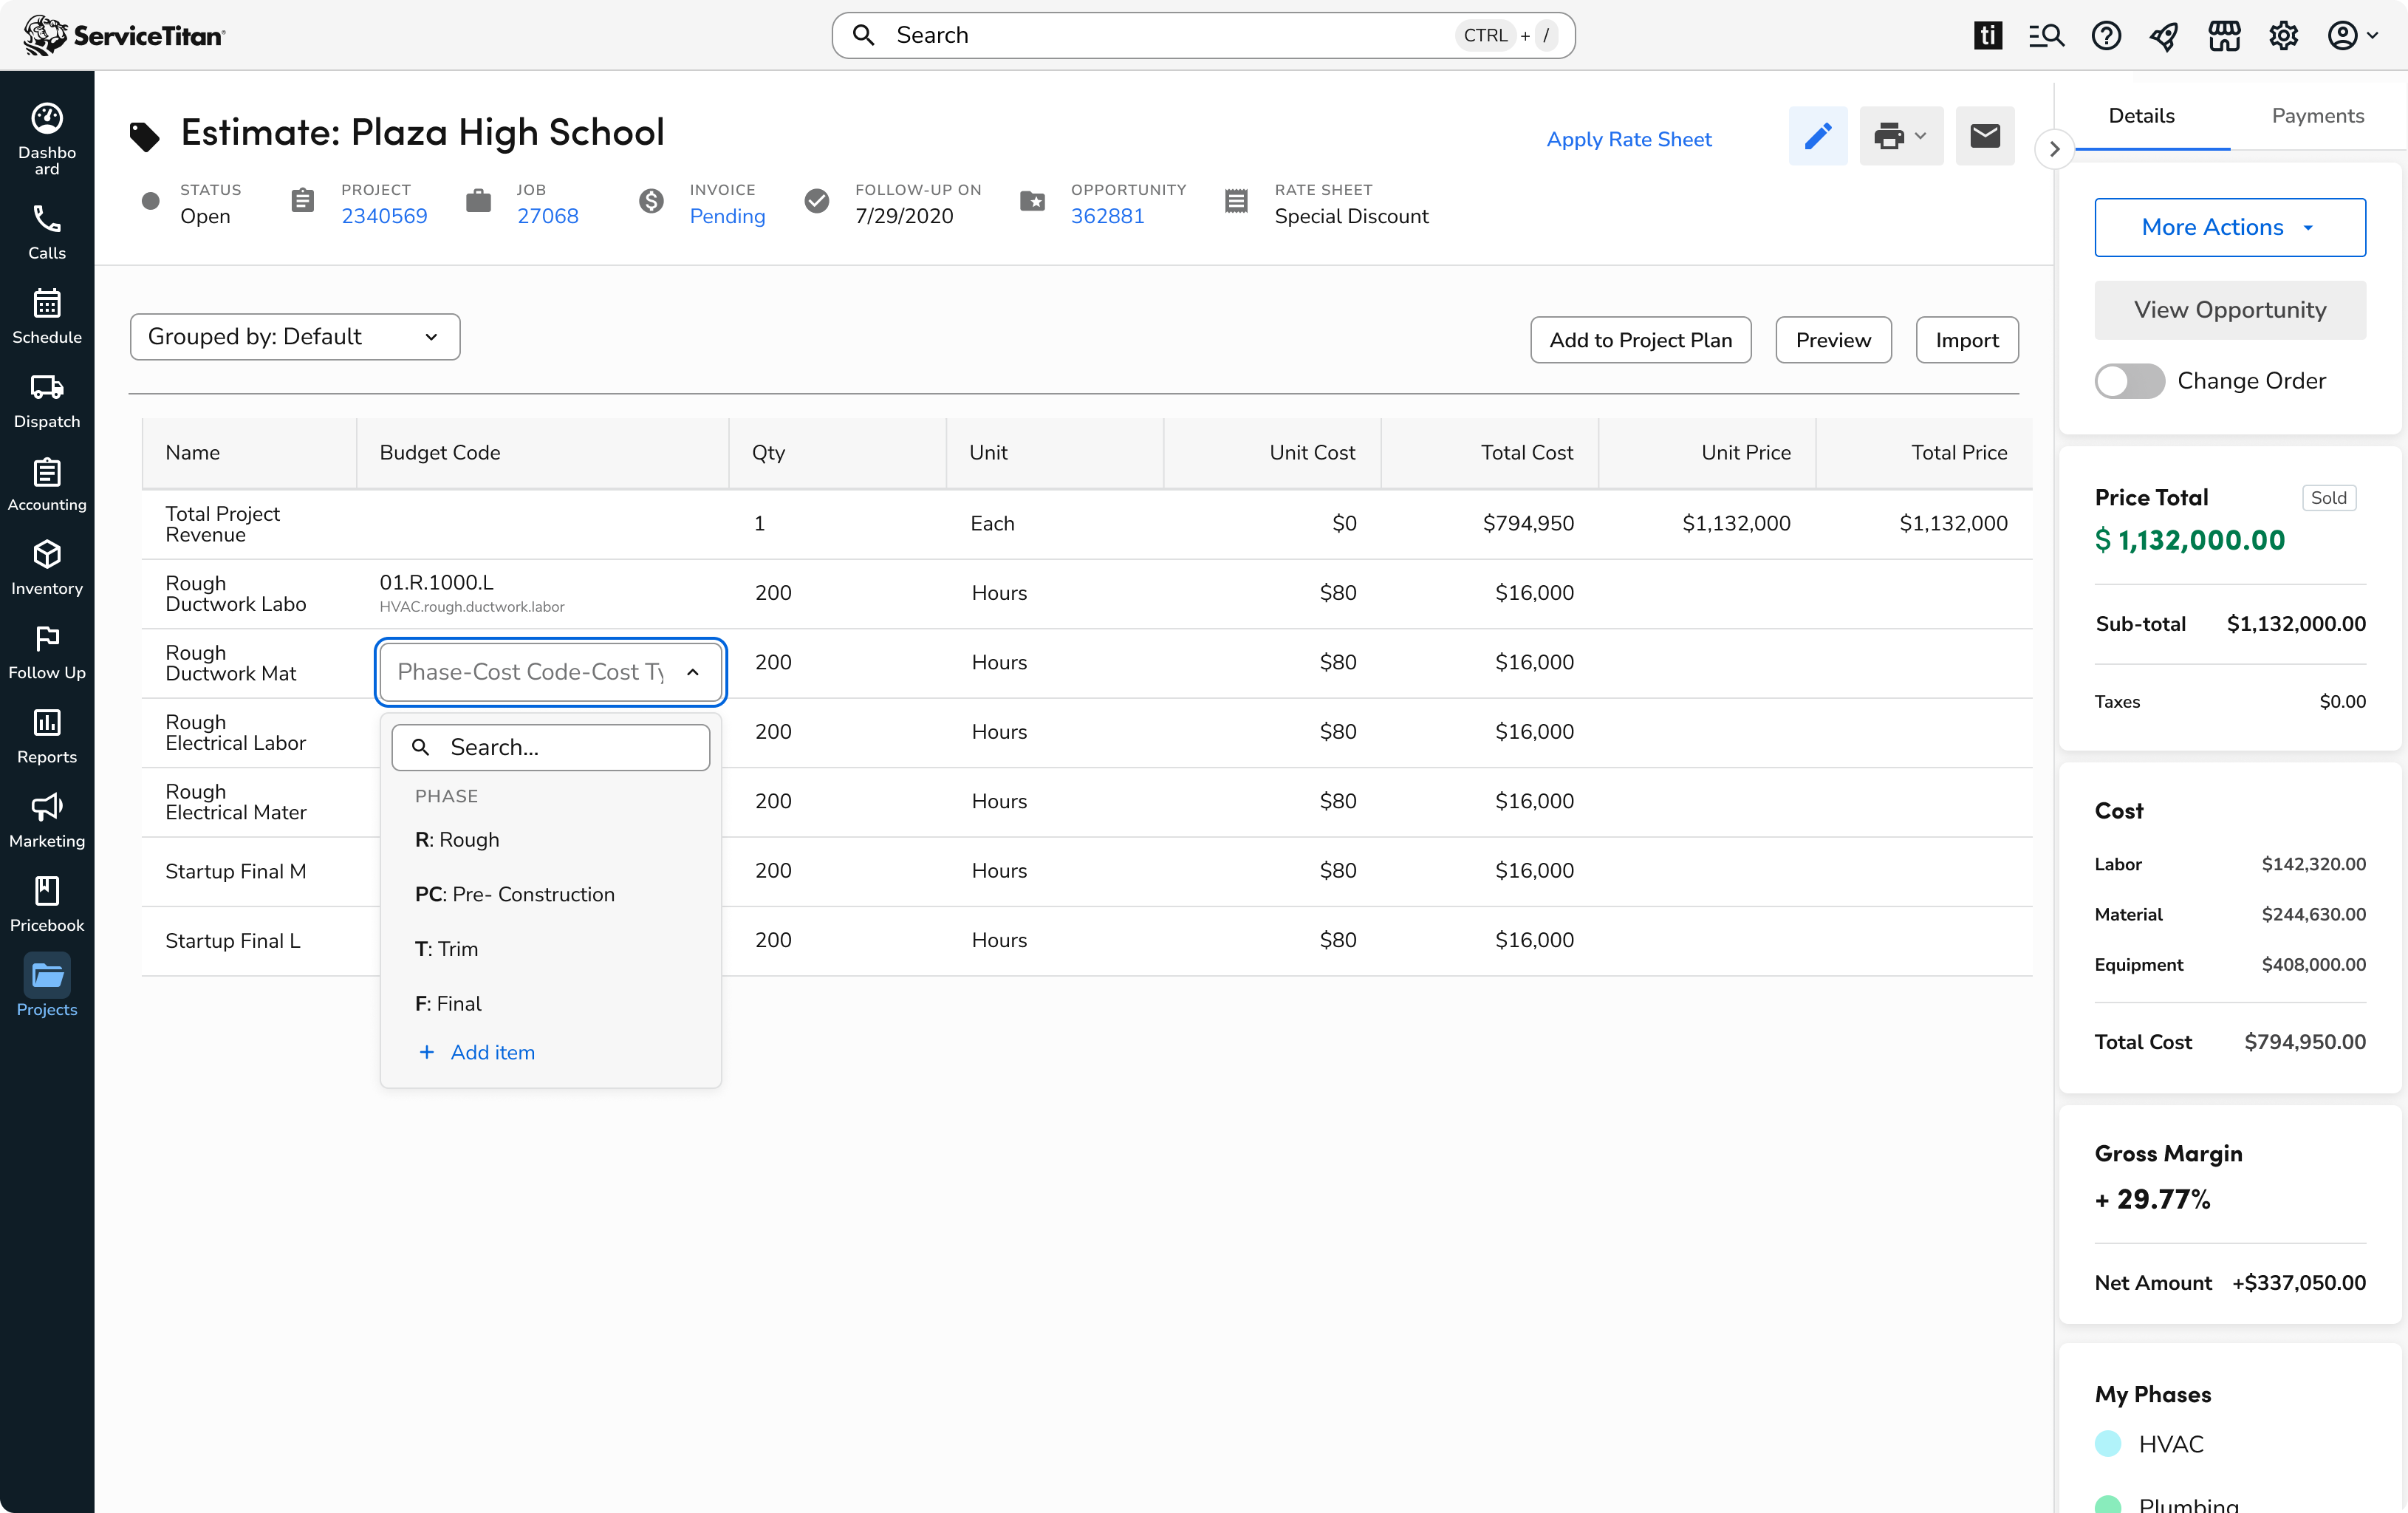This screenshot has height=1513, width=2408.
Task: Click the Import button
Action: [1966, 340]
